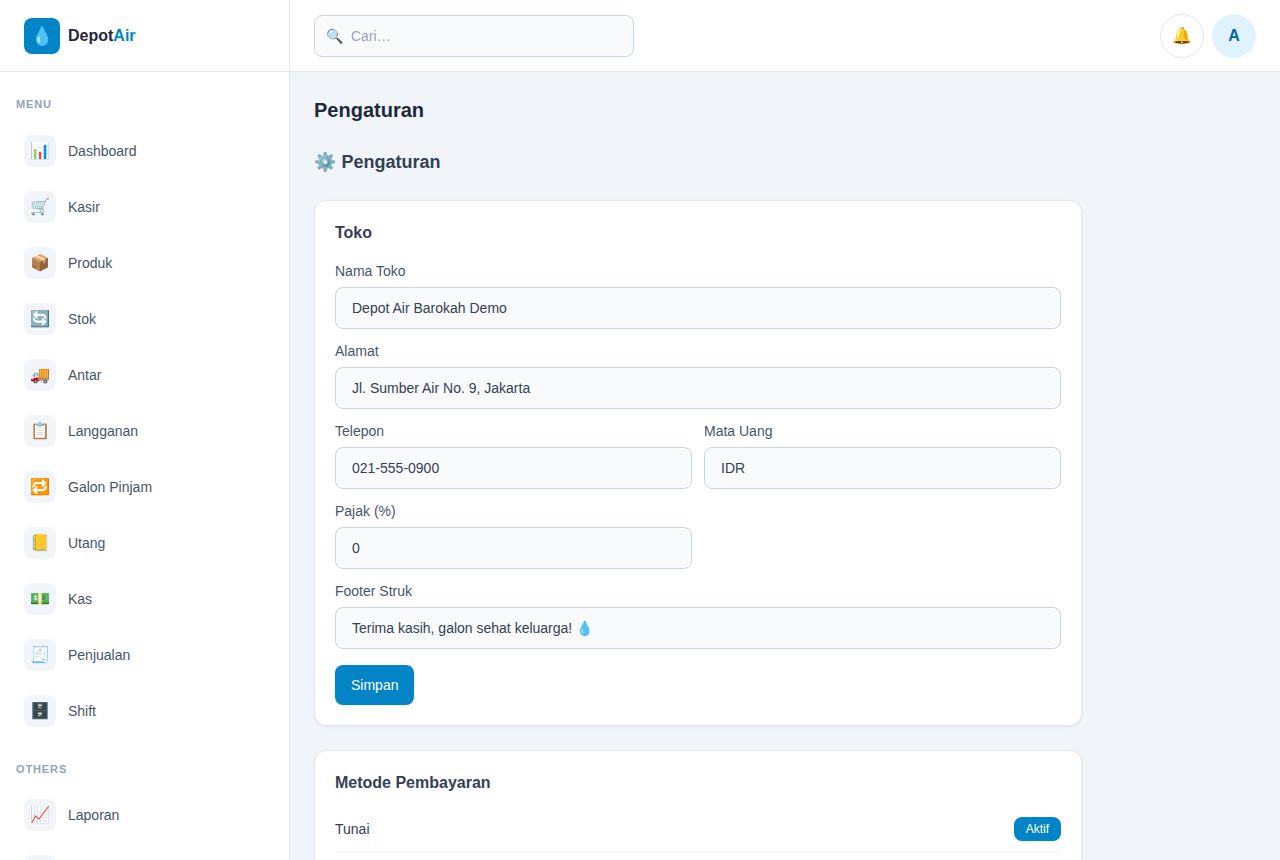This screenshot has width=1280, height=860.
Task: Open the Antar delivery truck icon
Action: pos(40,375)
